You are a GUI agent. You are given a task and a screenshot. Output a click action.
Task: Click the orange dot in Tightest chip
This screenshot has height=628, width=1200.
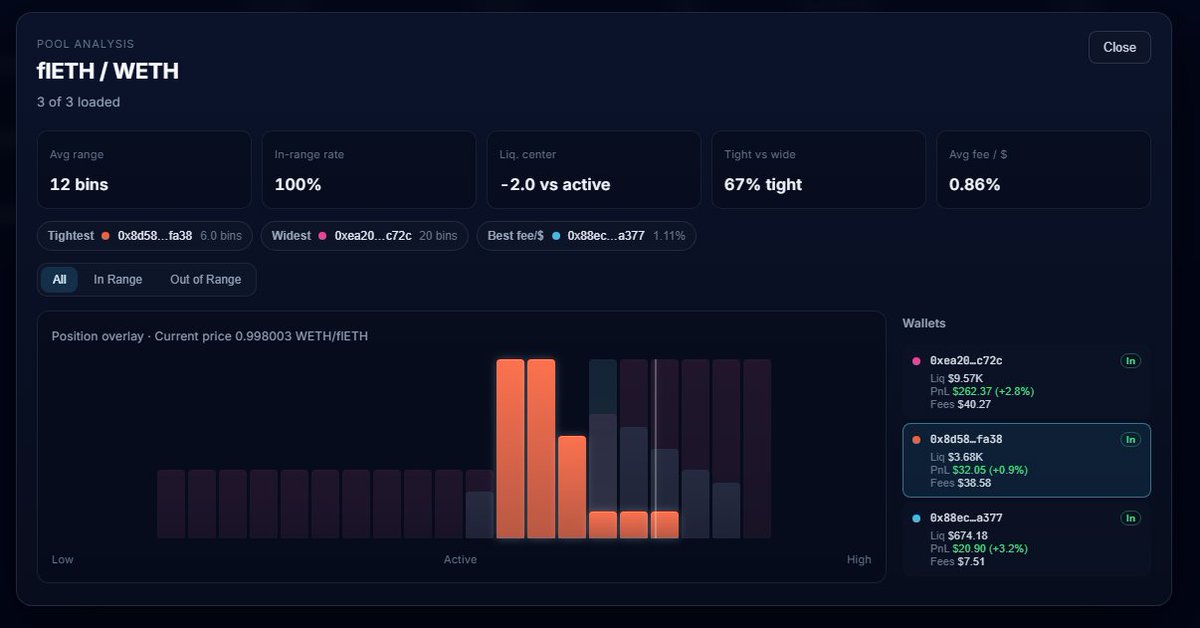105,236
